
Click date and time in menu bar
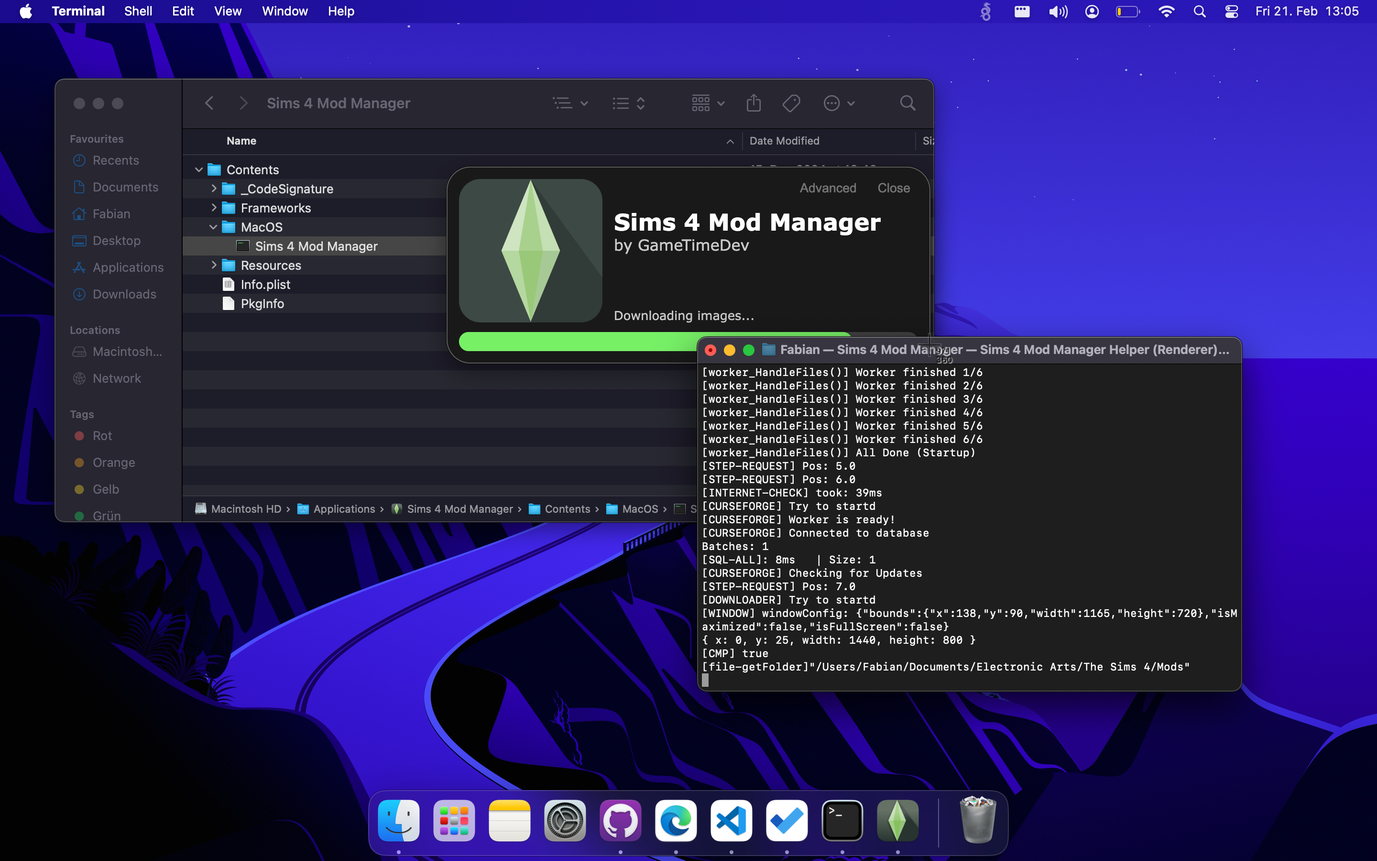click(x=1307, y=11)
